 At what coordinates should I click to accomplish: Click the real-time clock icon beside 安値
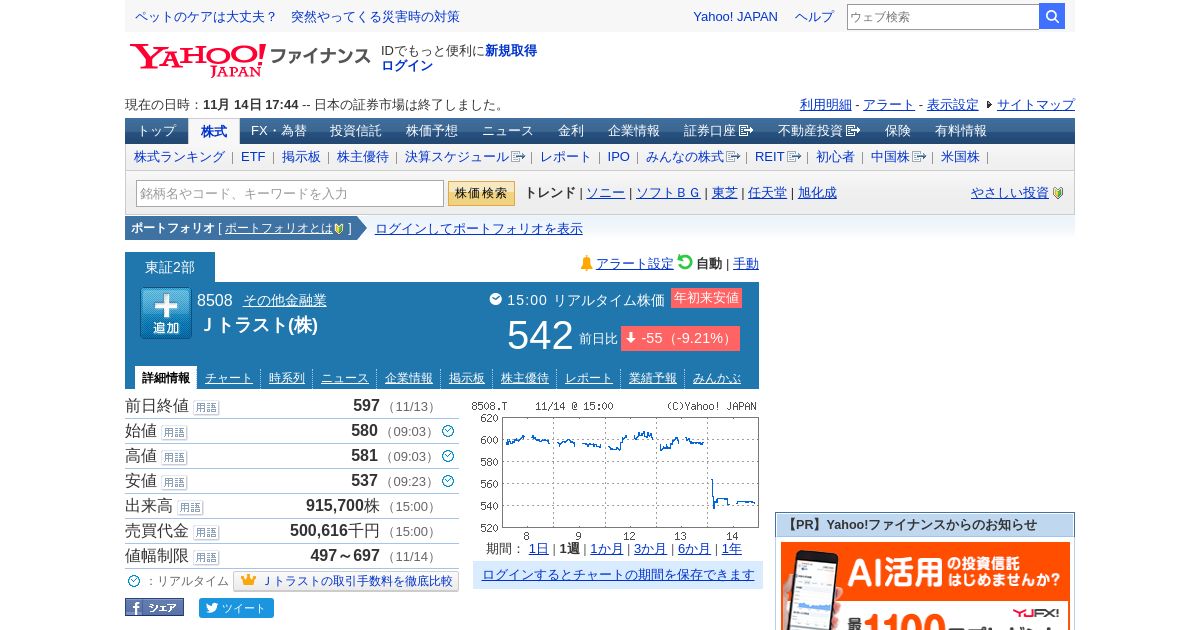448,481
